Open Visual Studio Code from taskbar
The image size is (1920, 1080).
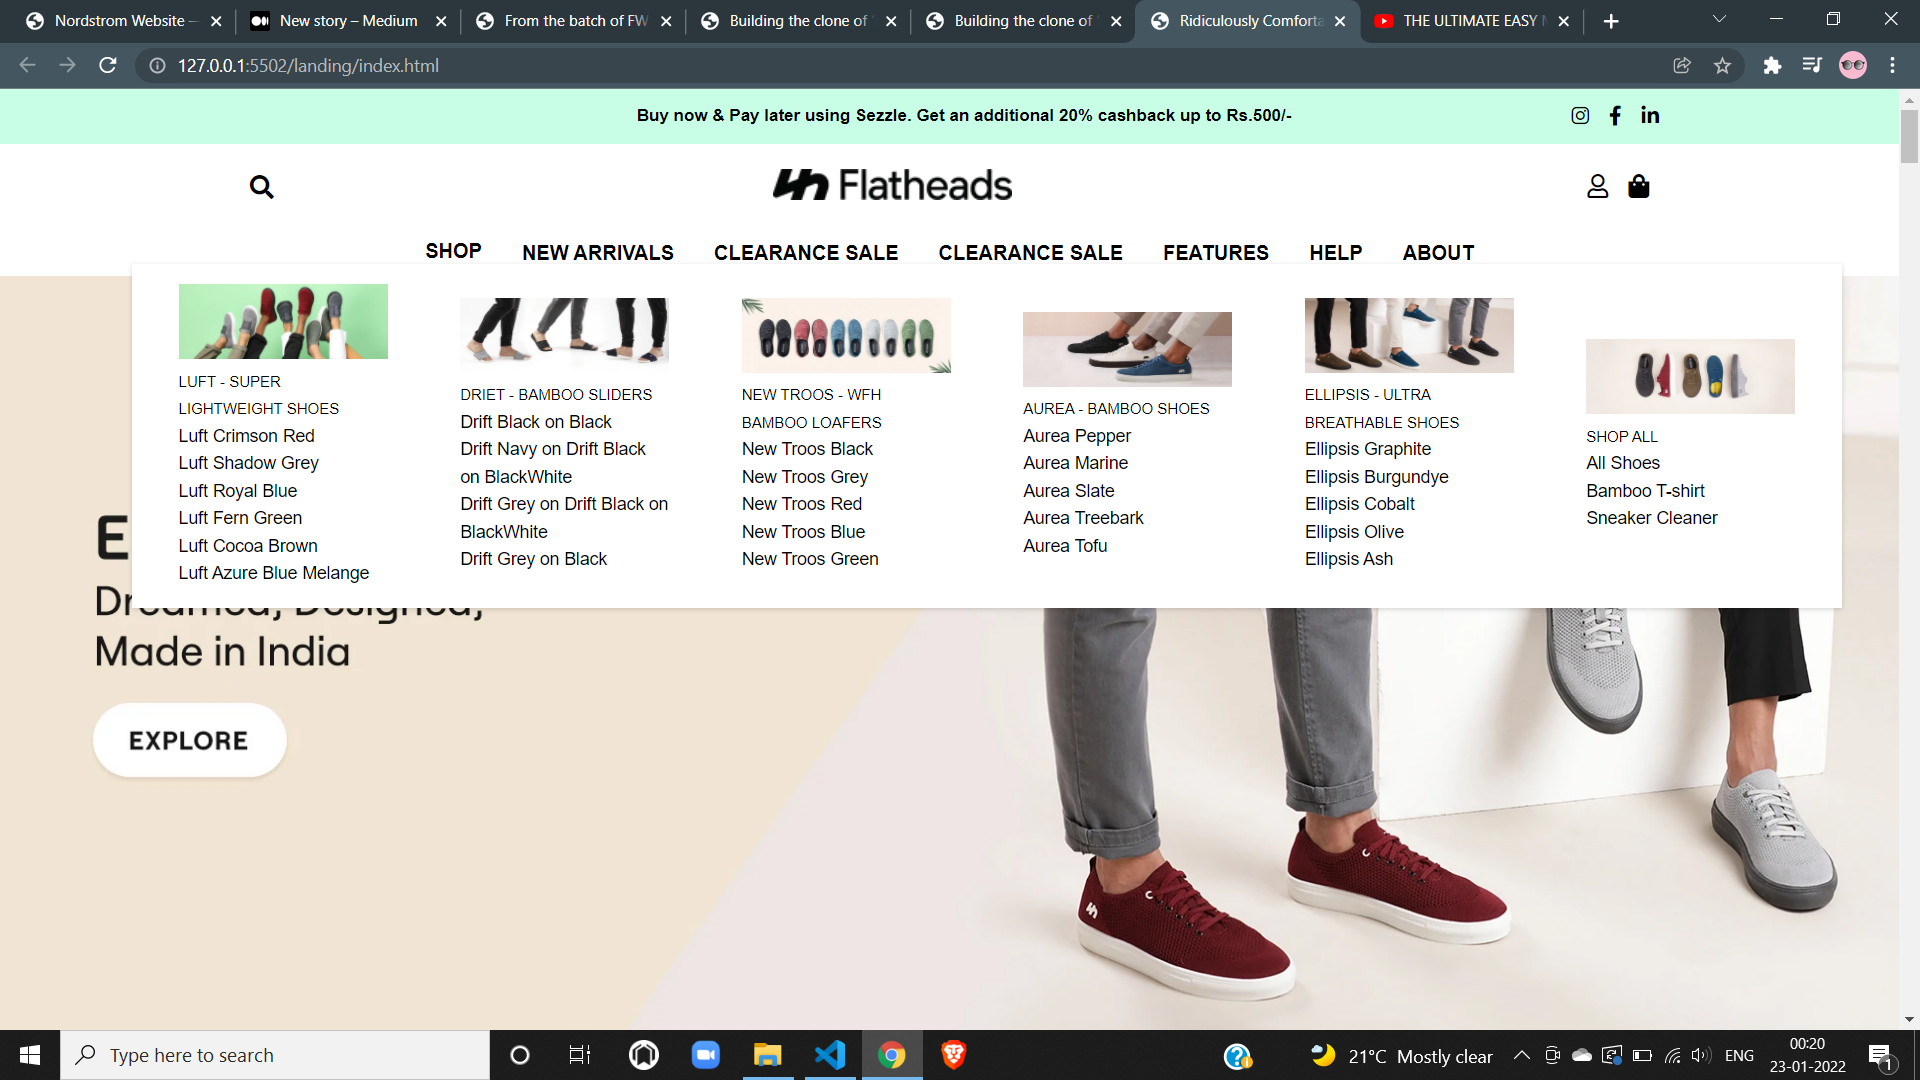(829, 1055)
